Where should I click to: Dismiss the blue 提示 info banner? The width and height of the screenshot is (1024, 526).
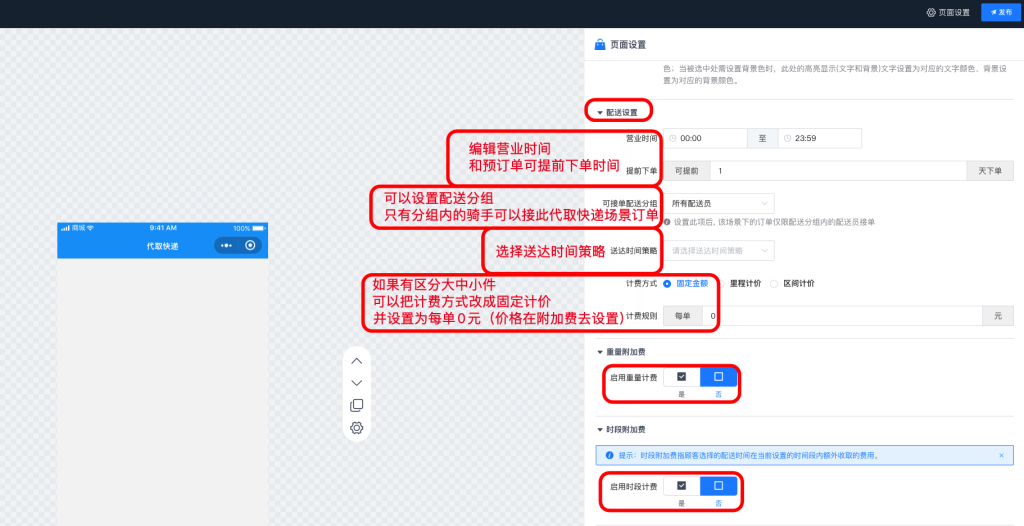(1001, 455)
